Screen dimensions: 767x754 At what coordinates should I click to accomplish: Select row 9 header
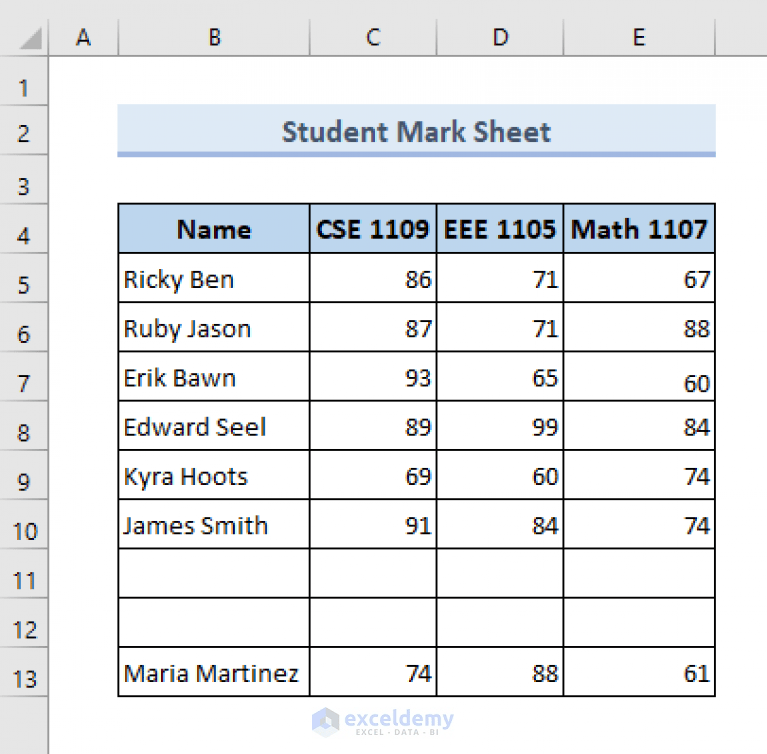coord(23,475)
